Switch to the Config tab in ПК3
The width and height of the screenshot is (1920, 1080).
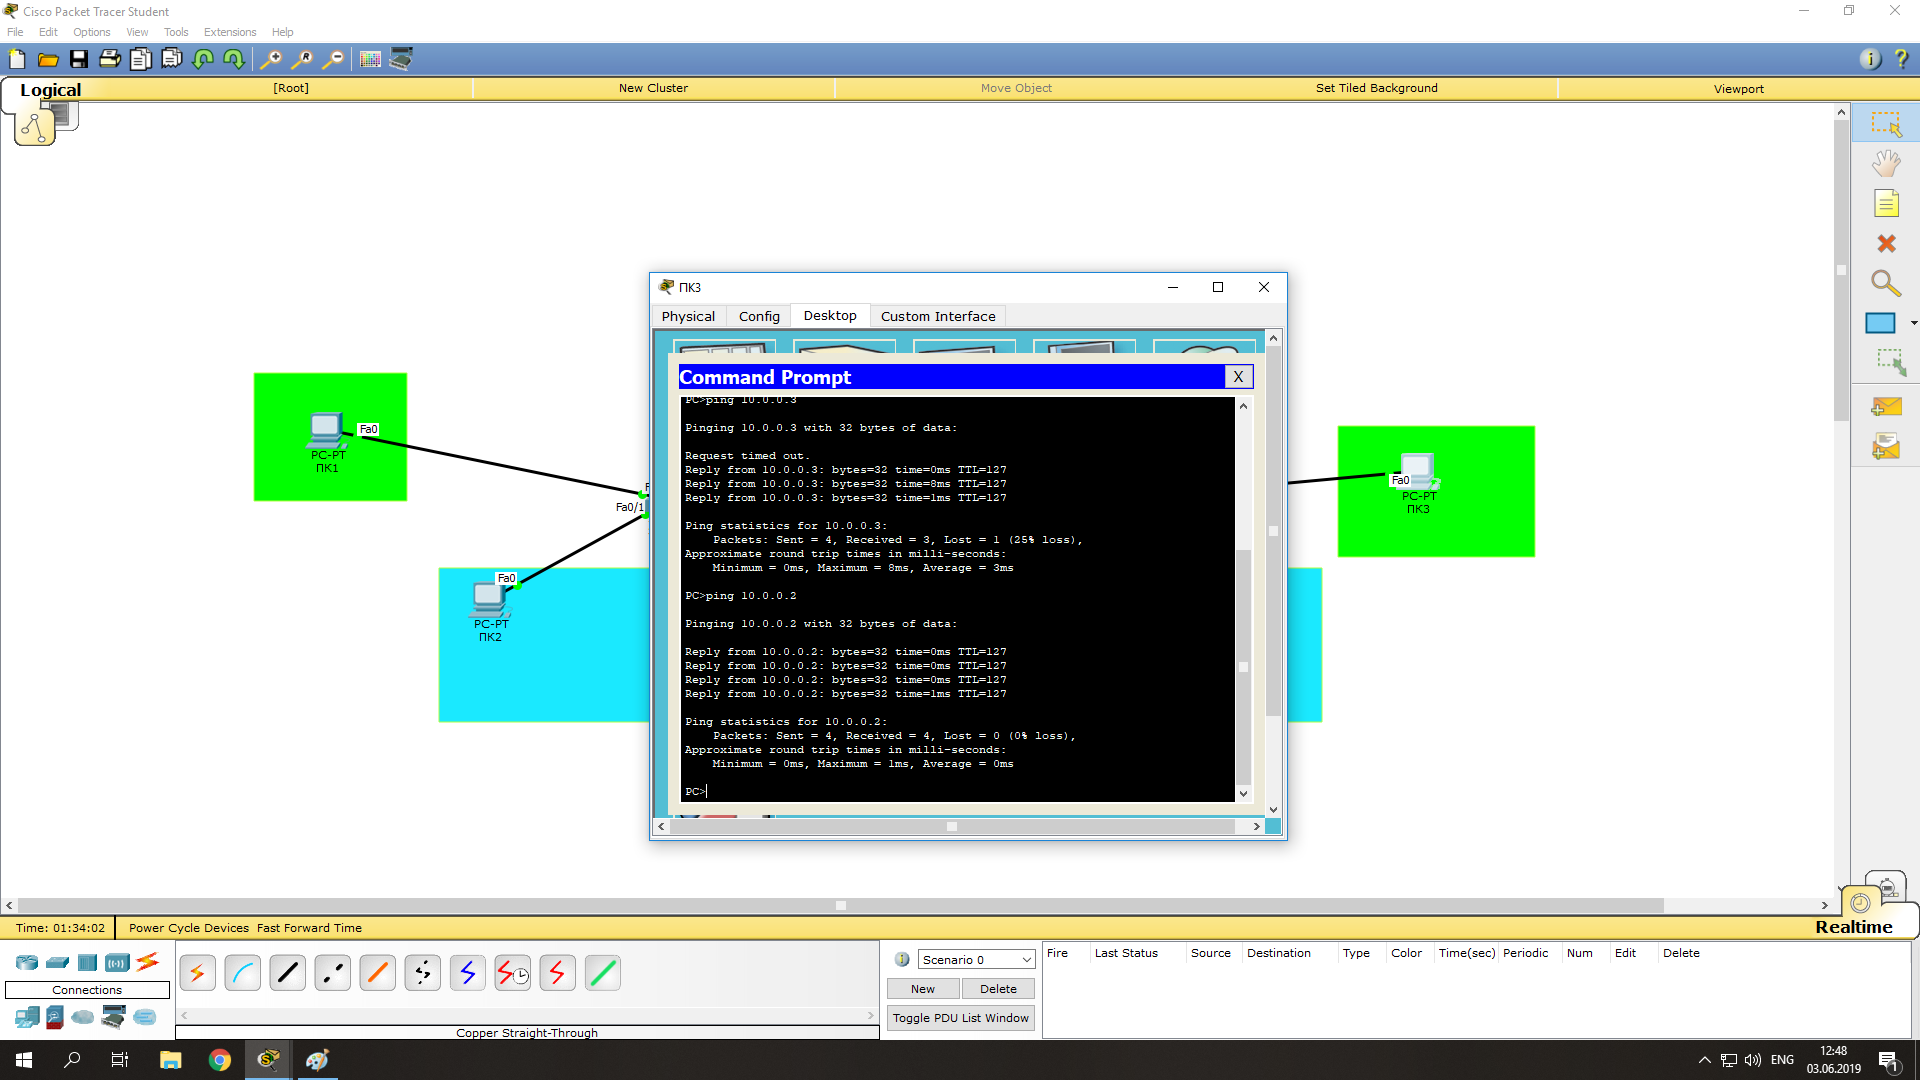click(759, 316)
